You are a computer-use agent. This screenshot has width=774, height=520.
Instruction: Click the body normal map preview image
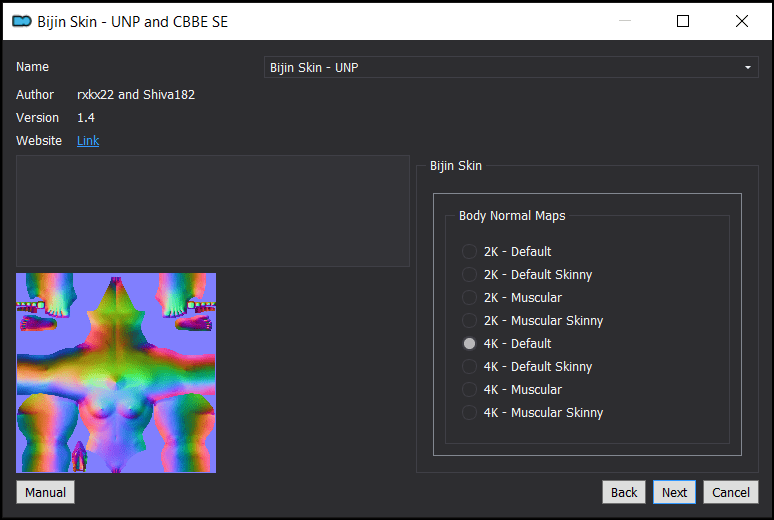[x=116, y=373]
